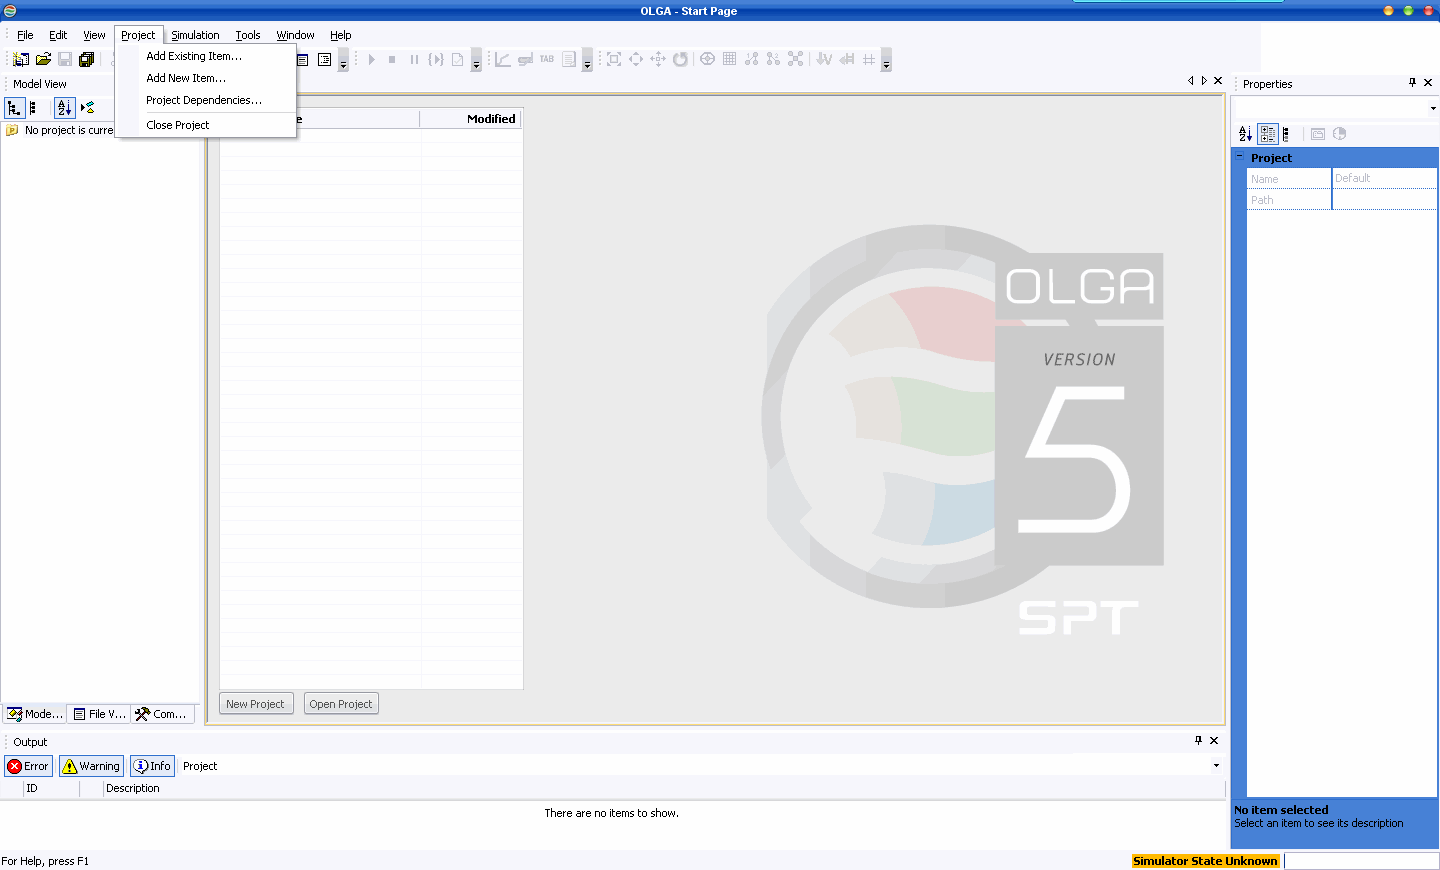This screenshot has width=1440, height=870.
Task: Open simulation toolbar options overflow arrow
Action: point(476,62)
